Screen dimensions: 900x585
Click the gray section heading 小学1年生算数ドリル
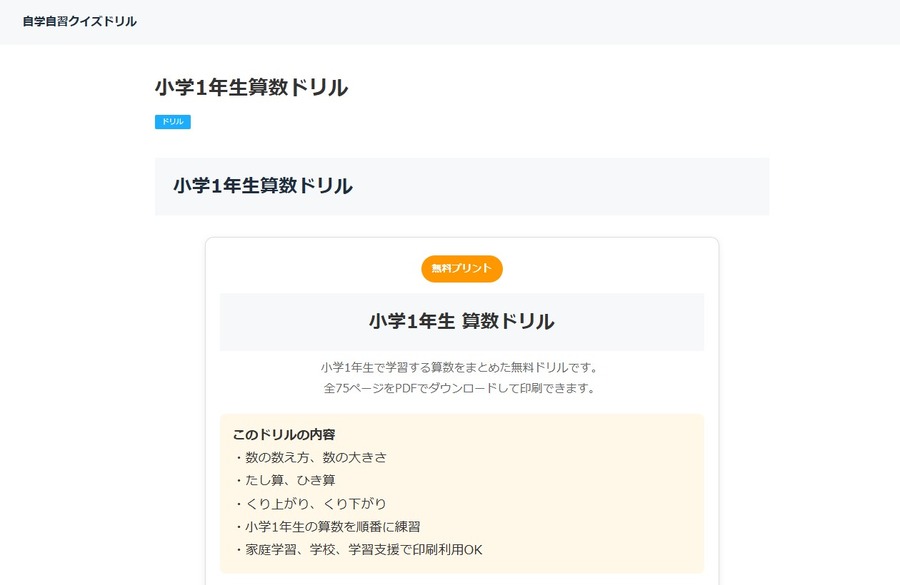tap(263, 186)
